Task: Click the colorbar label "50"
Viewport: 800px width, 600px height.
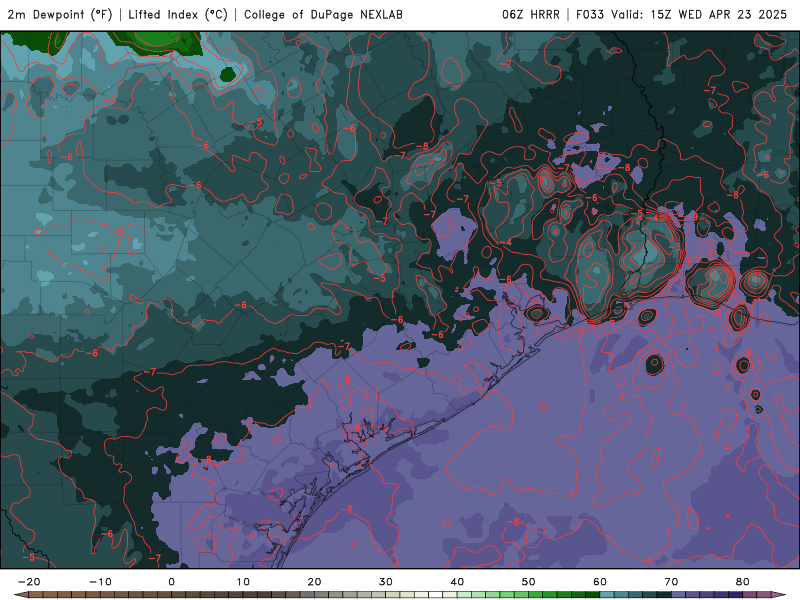Action: pyautogui.click(x=529, y=582)
